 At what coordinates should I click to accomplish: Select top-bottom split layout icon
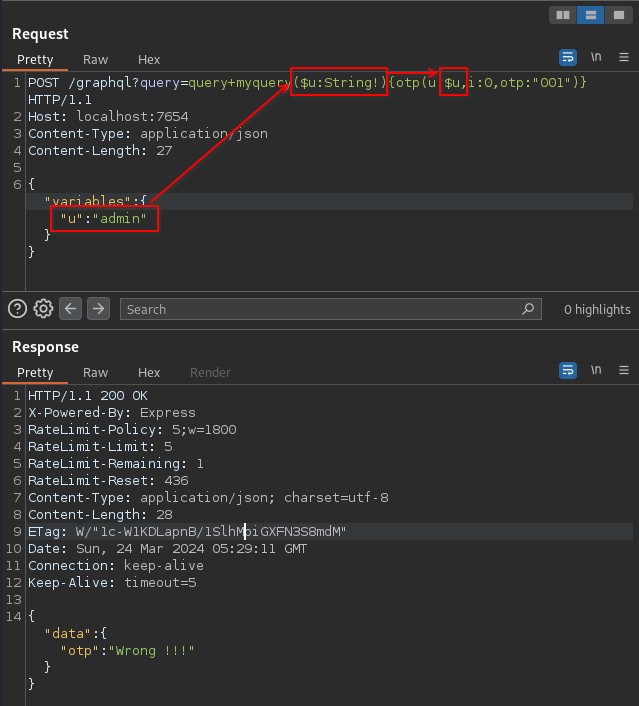point(590,15)
